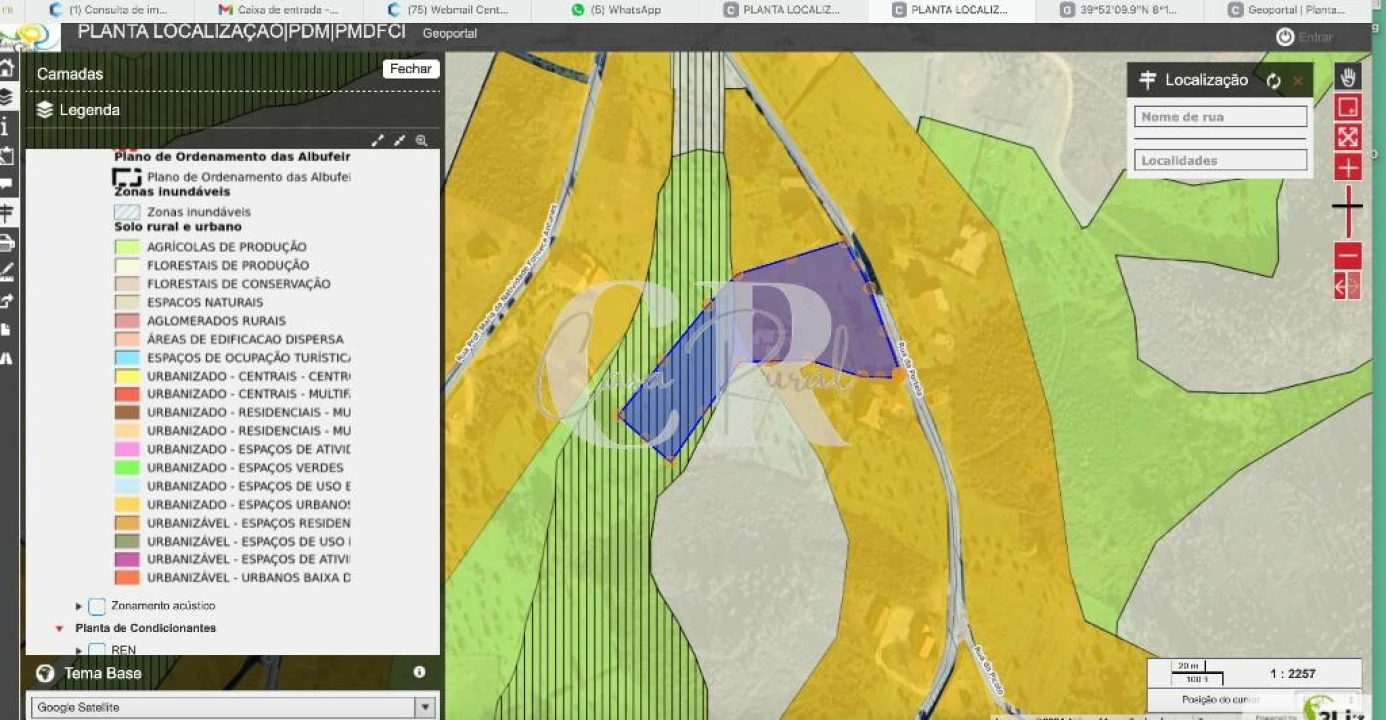Zoom to full map extent
Viewport: 1386px width, 720px height.
point(1347,137)
